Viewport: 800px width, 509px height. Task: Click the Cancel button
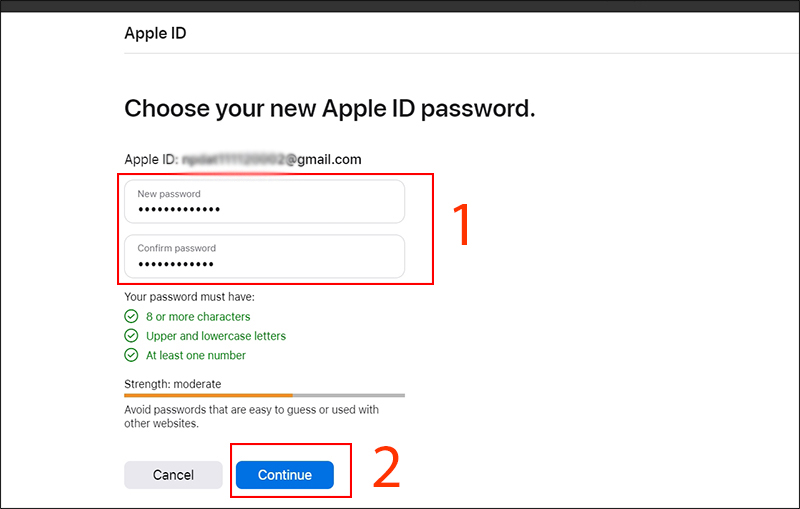coord(173,475)
